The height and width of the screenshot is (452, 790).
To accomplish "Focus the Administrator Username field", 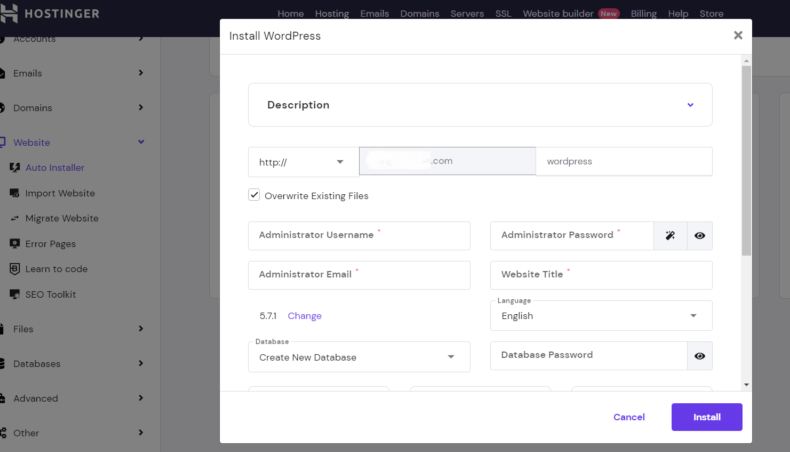I will pos(359,235).
